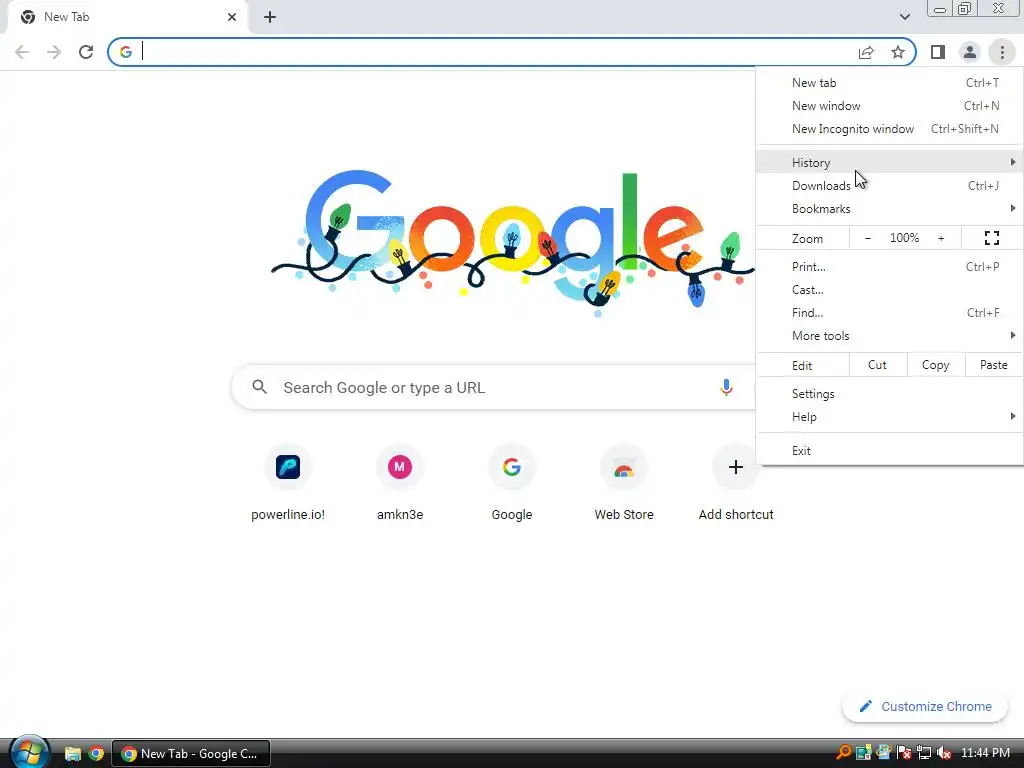
Task: Click the voice search microphone icon
Action: tap(726, 387)
